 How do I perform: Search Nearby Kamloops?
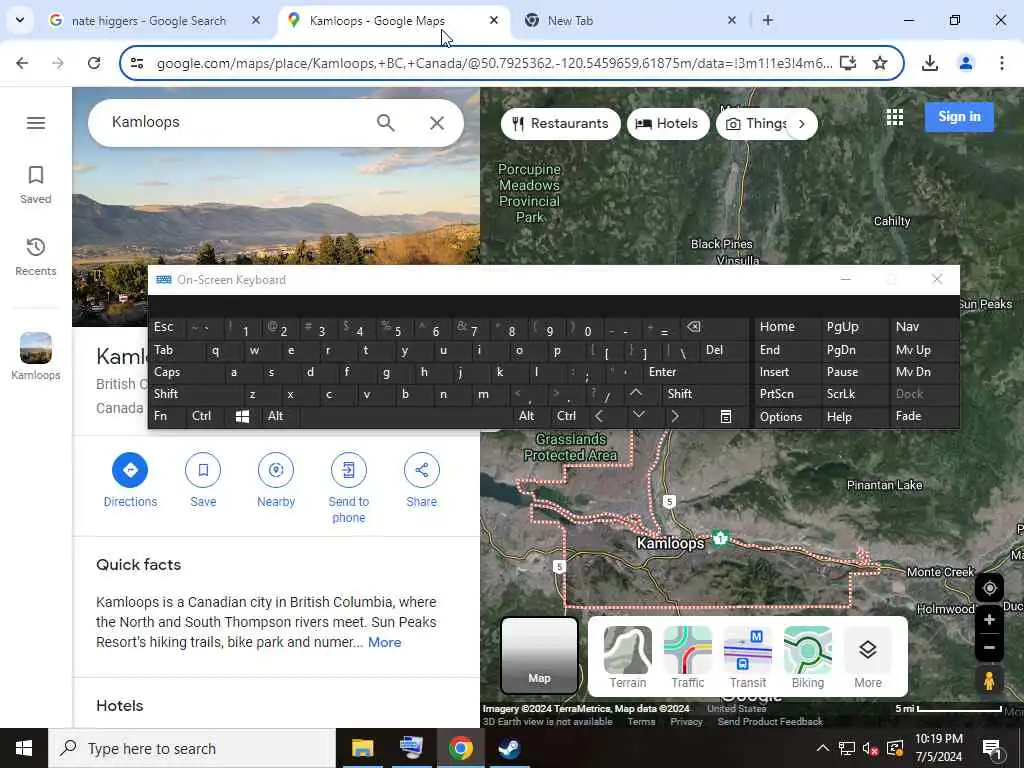(276, 480)
